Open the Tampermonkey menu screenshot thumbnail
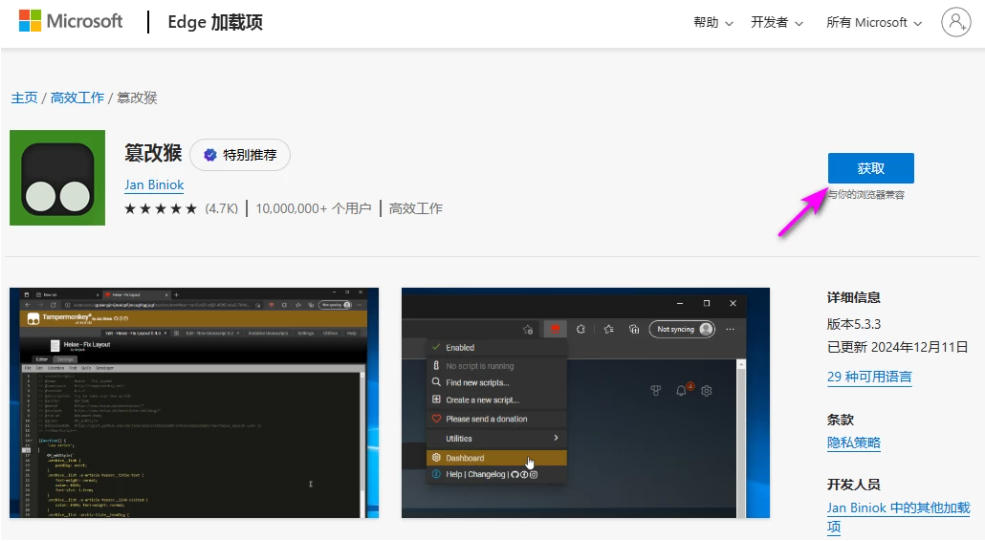Image resolution: width=985 pixels, height=541 pixels. (x=585, y=403)
